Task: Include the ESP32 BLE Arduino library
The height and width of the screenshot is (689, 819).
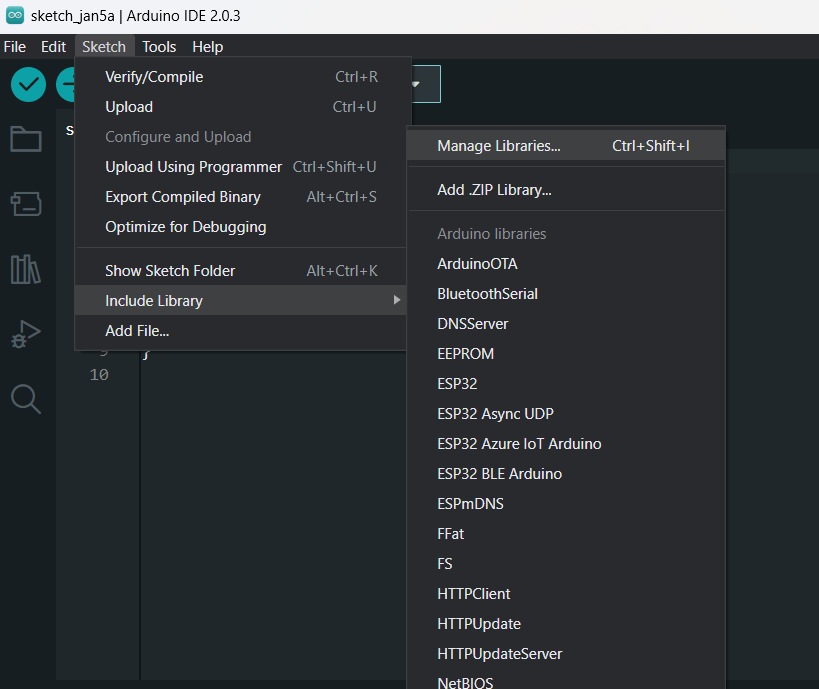Action: 566,474
